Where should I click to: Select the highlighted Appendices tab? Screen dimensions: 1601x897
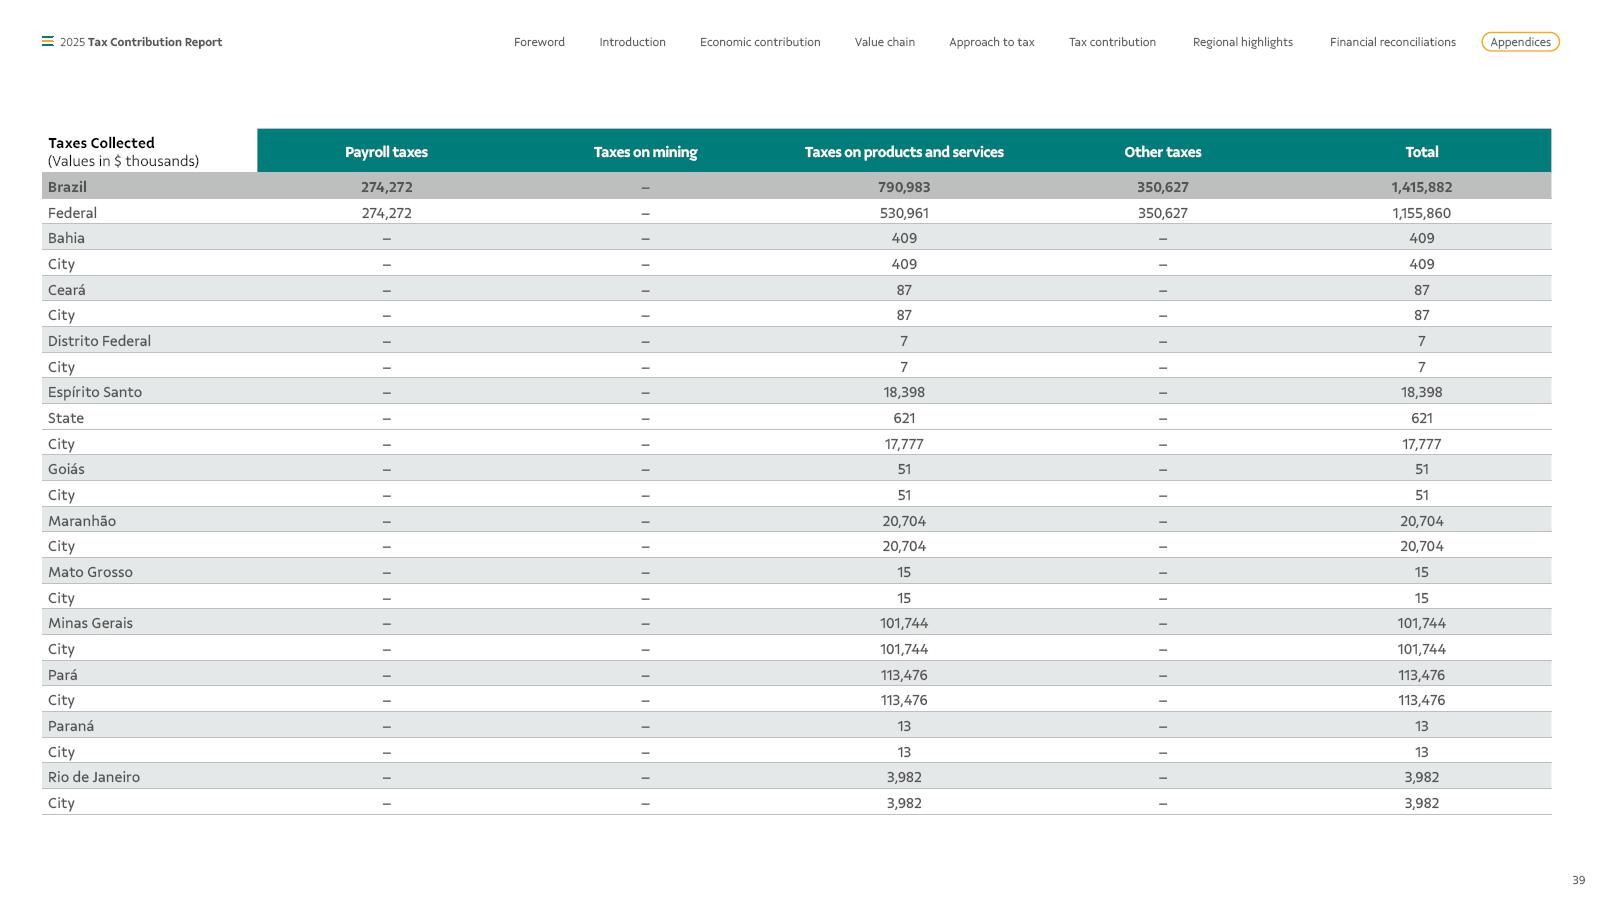[1520, 42]
